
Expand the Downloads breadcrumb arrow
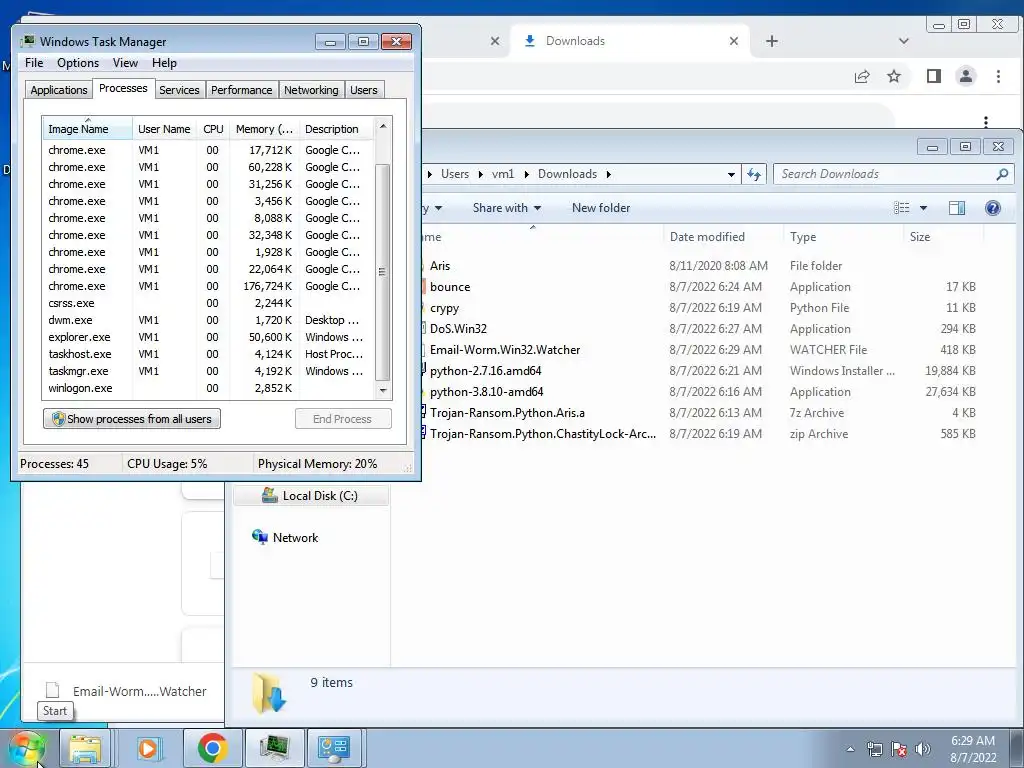[608, 174]
